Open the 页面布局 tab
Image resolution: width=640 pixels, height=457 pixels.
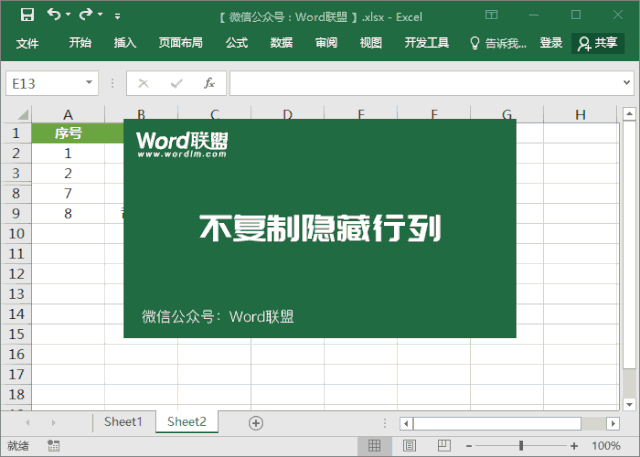[180, 42]
